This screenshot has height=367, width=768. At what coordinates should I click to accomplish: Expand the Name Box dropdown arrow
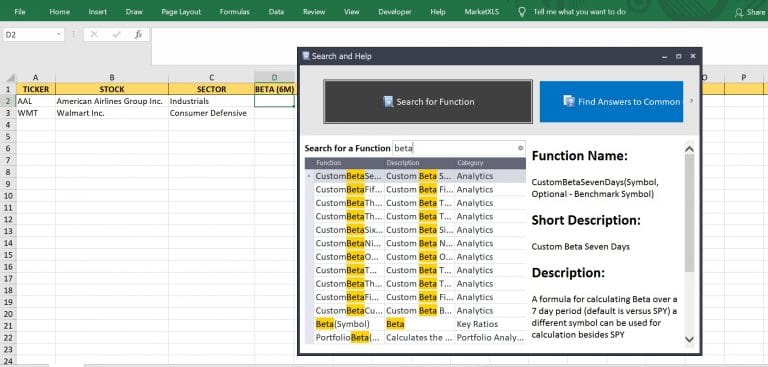pyautogui.click(x=59, y=35)
